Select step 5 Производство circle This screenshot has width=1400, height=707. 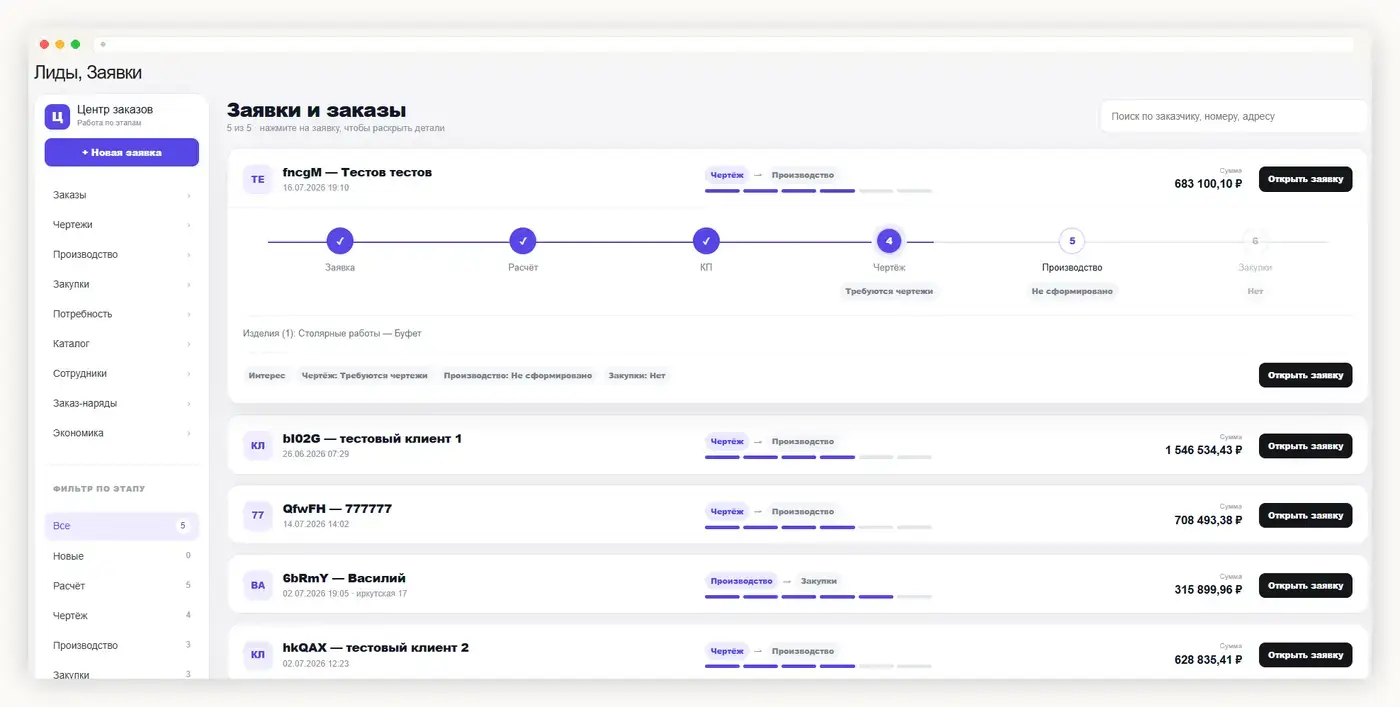point(1072,241)
